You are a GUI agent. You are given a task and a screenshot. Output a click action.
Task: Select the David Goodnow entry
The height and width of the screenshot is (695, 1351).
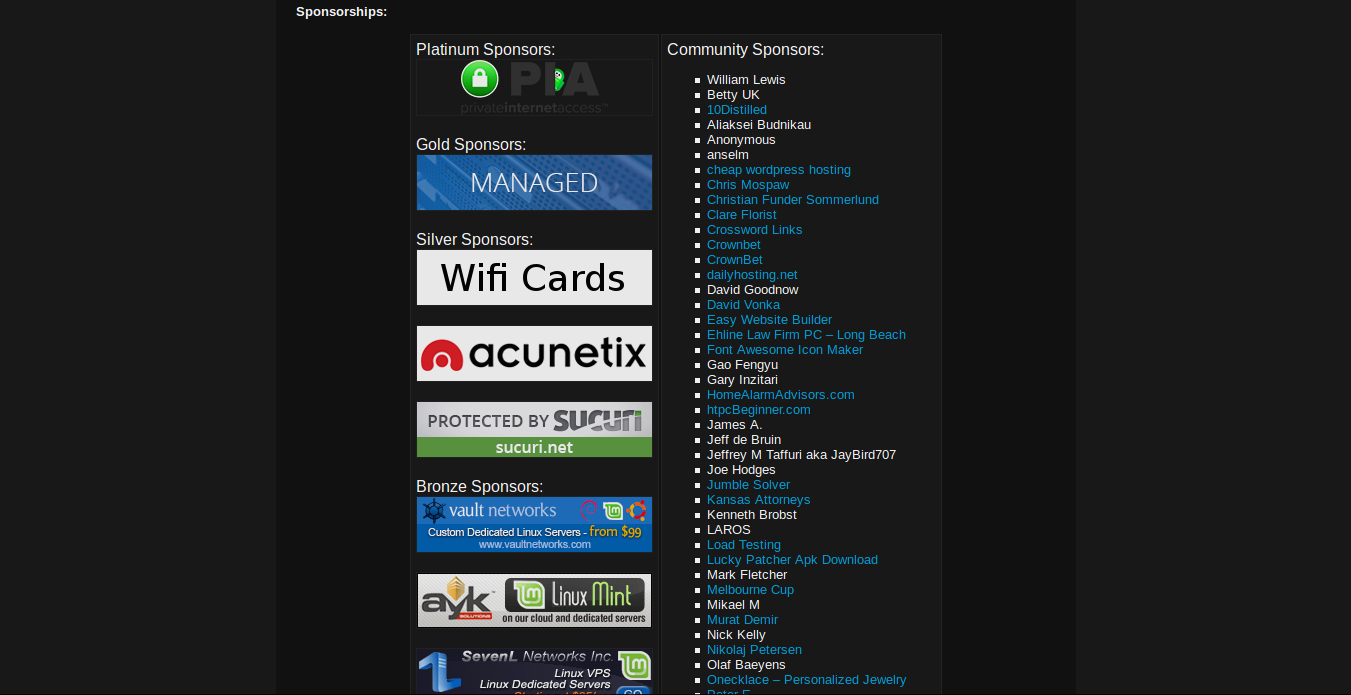[753, 290]
